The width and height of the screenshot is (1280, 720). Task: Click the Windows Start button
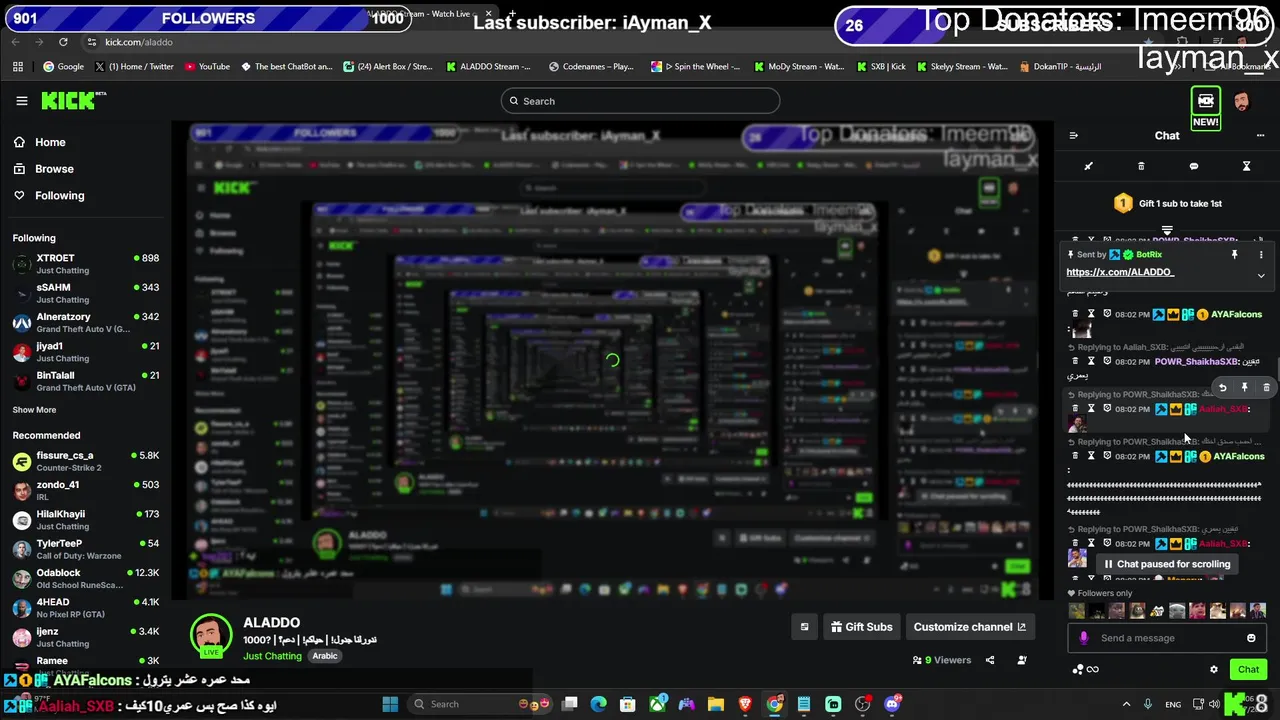[x=390, y=704]
